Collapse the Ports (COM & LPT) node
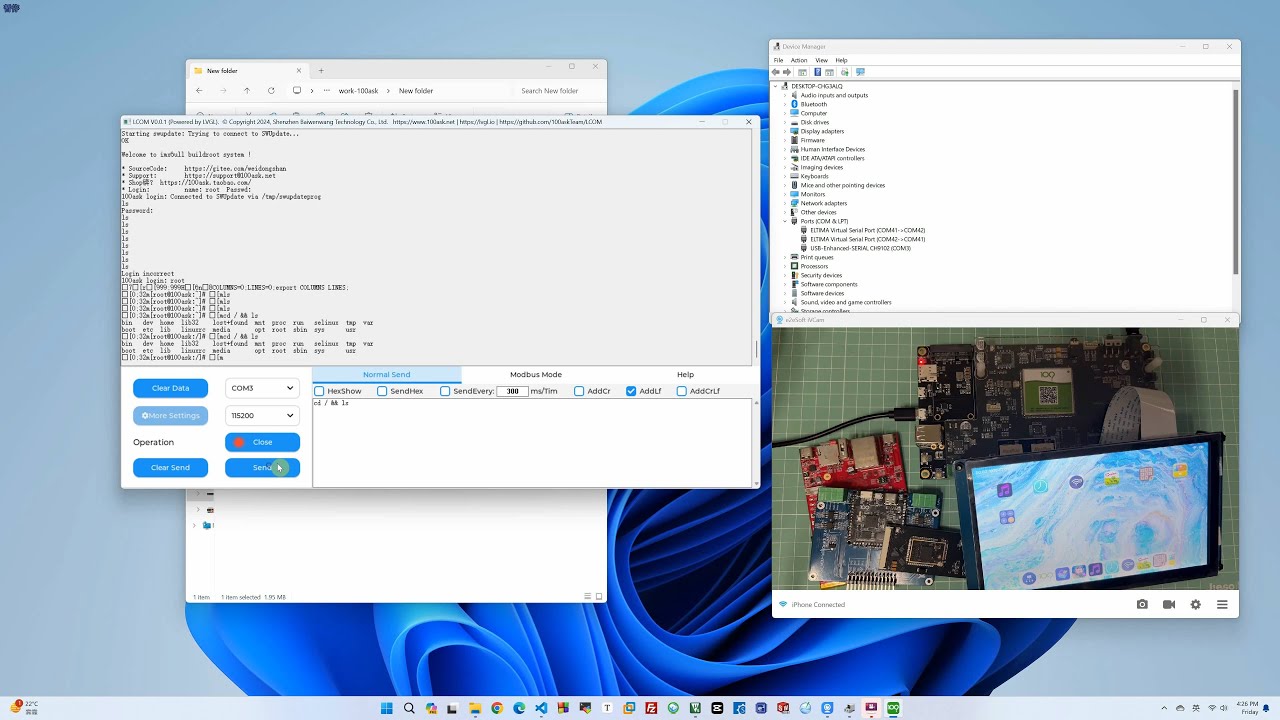 (x=785, y=221)
